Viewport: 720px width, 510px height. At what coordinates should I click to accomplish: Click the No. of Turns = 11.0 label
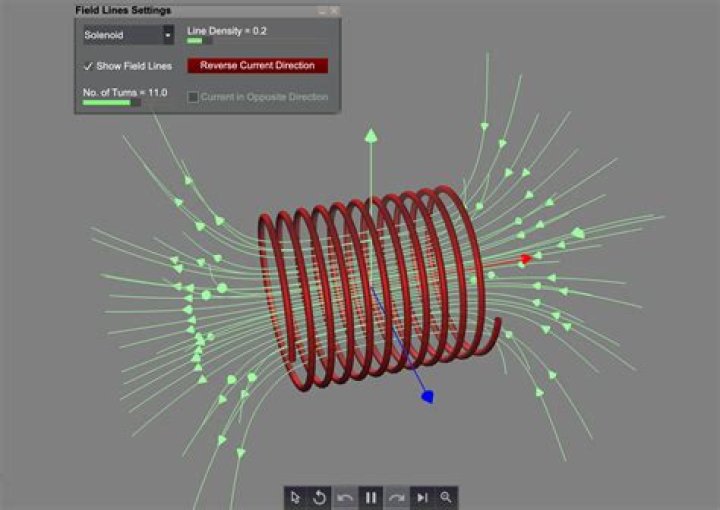pyautogui.click(x=125, y=92)
